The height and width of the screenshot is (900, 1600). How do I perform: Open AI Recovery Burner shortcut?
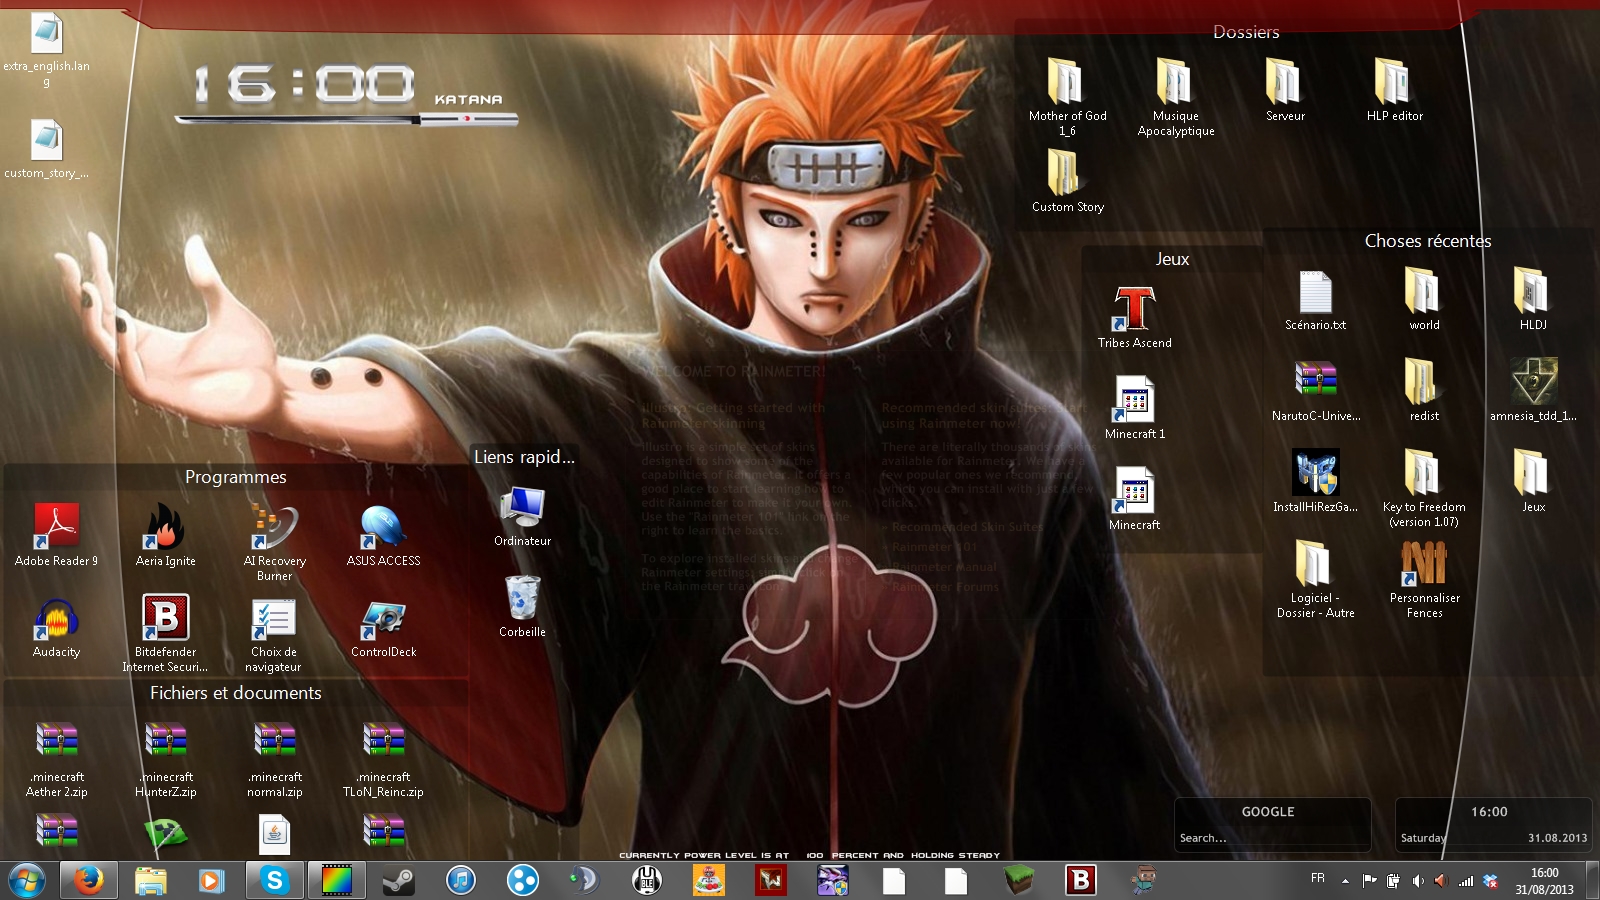[x=274, y=542]
